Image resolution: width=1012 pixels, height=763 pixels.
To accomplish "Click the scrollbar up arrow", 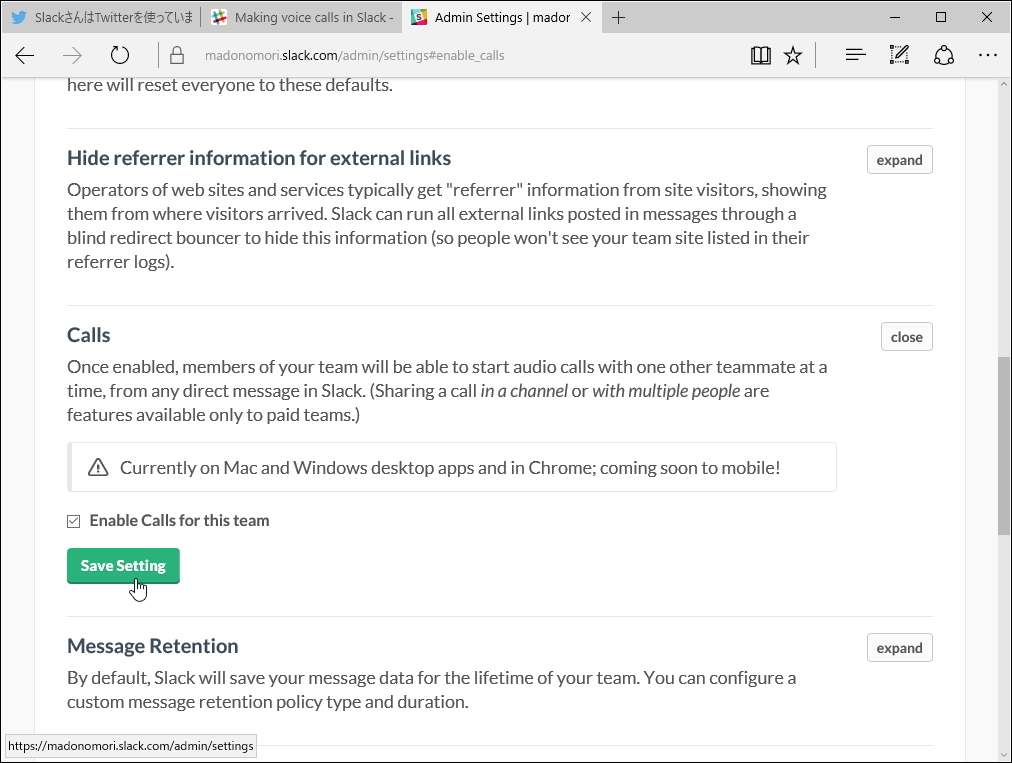I will pos(1004,85).
